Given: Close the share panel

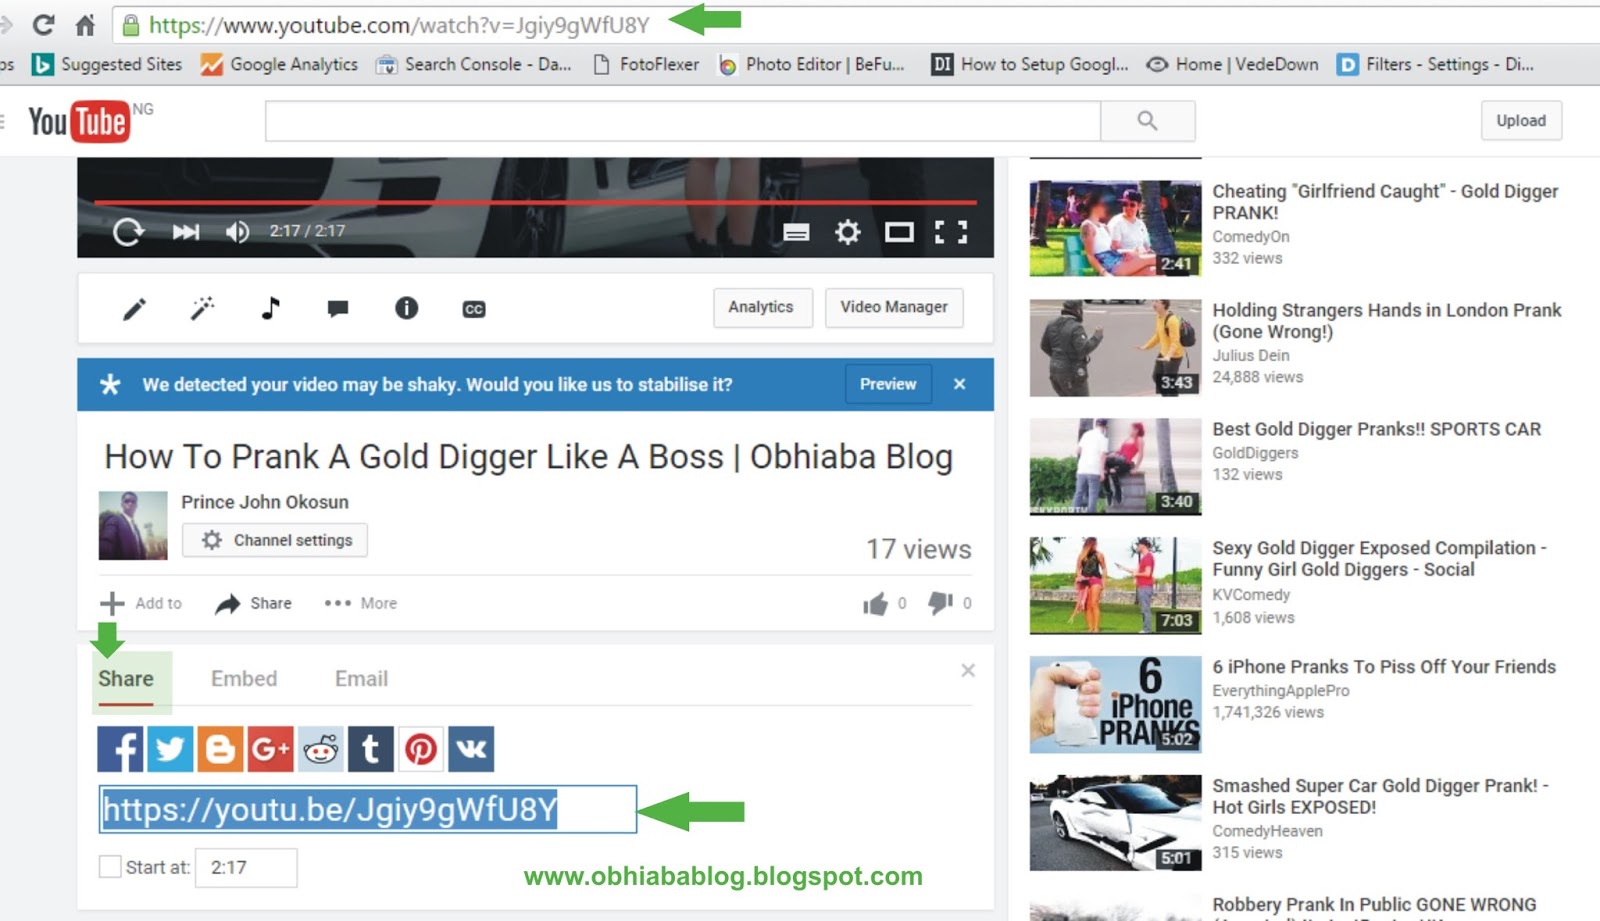Looking at the screenshot, I should click(968, 670).
